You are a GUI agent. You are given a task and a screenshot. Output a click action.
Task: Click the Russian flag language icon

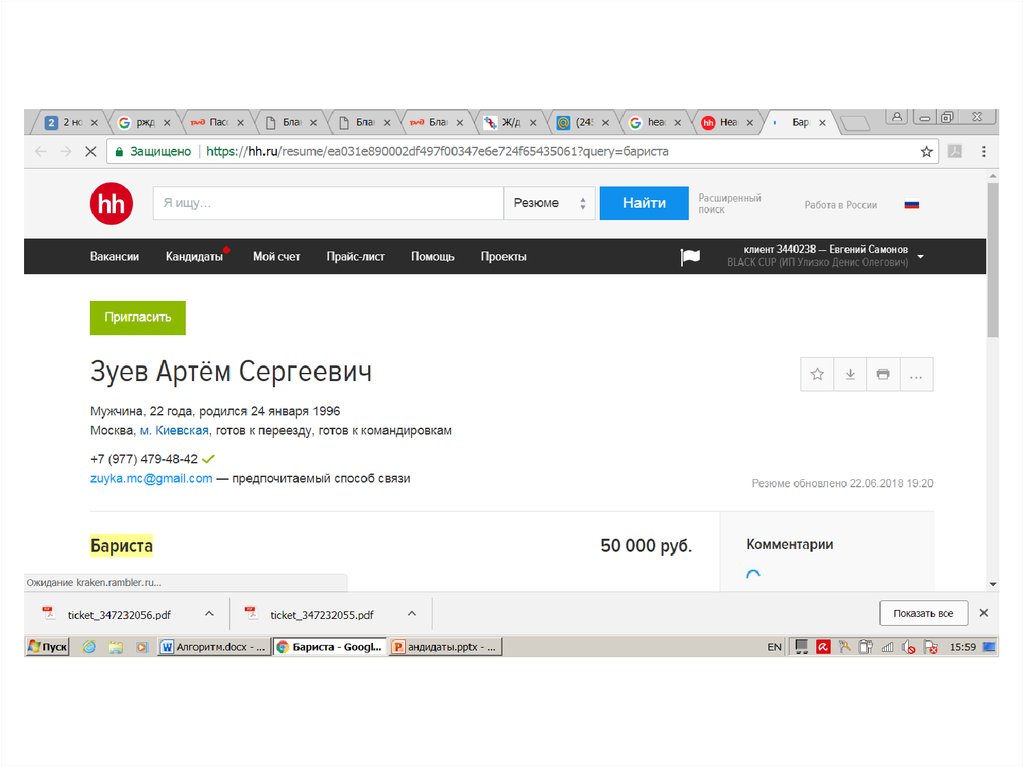(911, 204)
